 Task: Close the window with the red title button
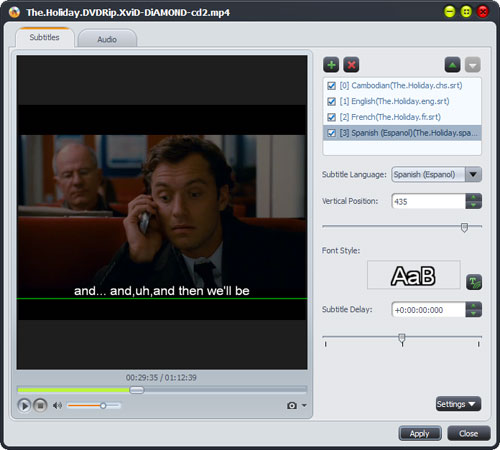pos(483,12)
